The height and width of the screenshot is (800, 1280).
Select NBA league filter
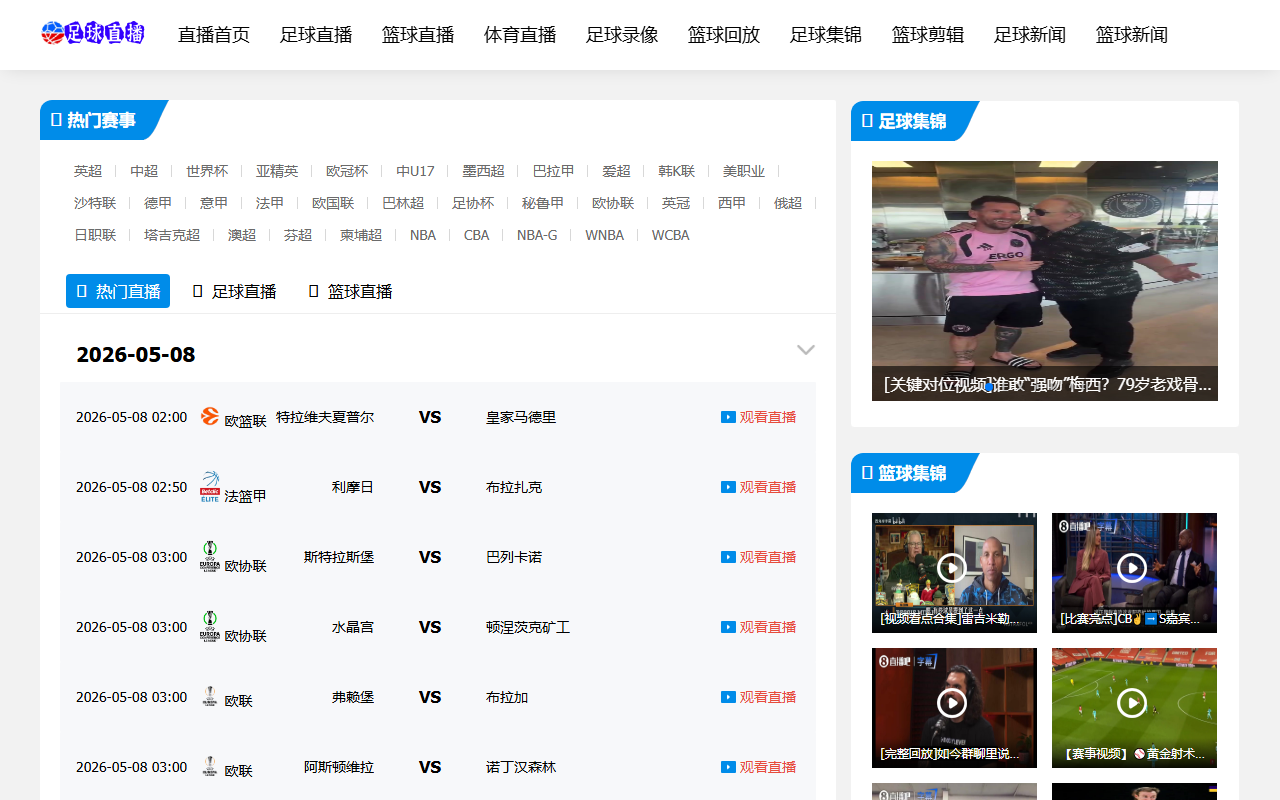pos(423,235)
